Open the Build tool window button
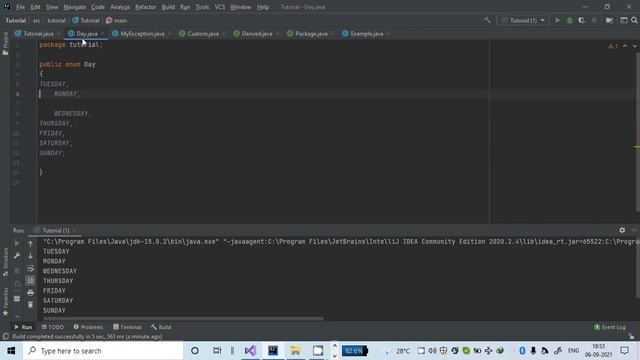640x360 pixels. (161, 327)
